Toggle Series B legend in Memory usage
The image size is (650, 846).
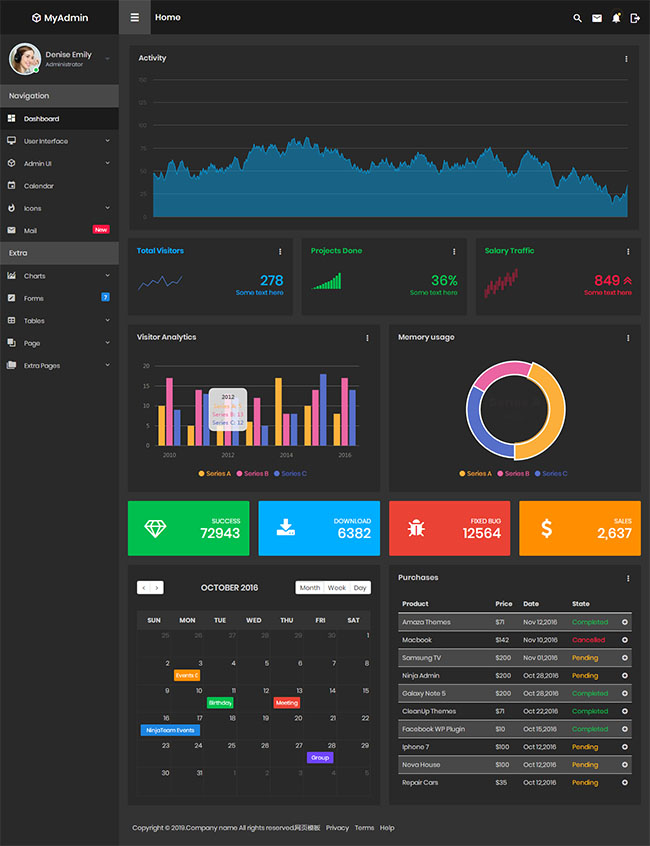click(513, 473)
